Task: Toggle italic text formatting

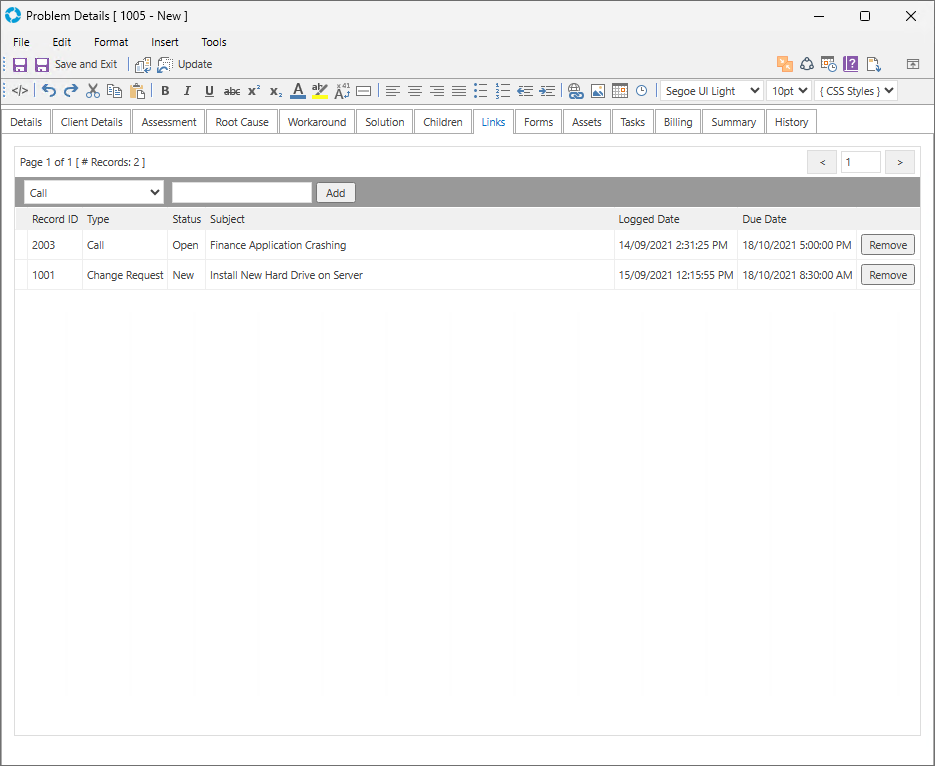Action: pos(187,91)
